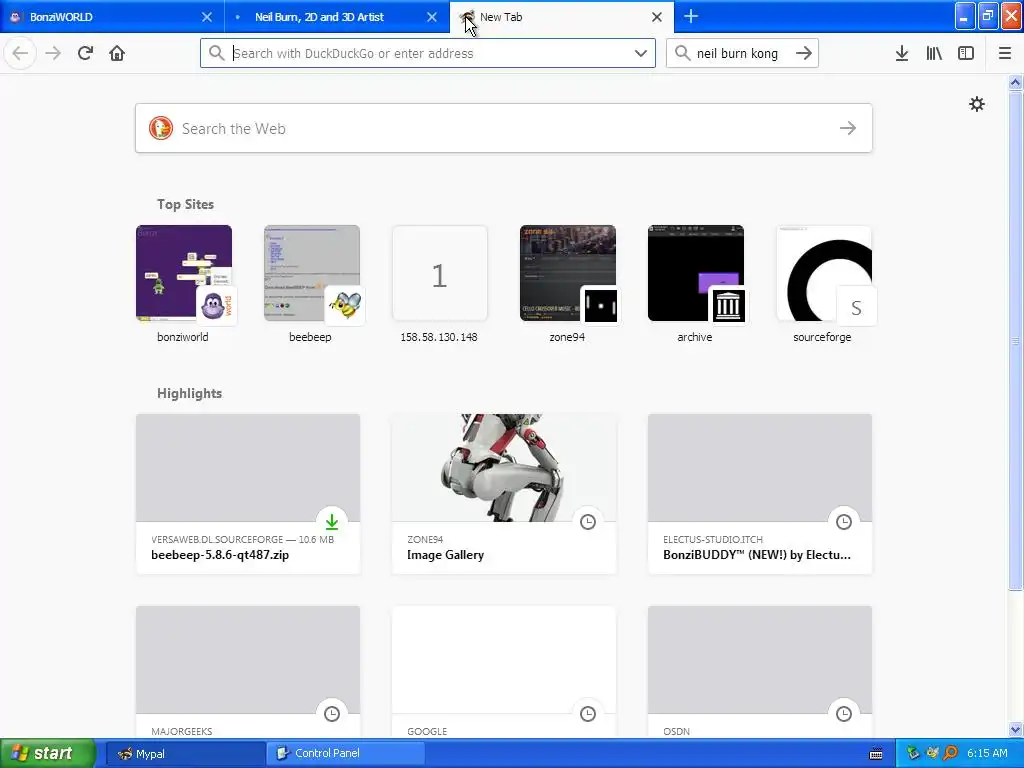The height and width of the screenshot is (768, 1024).
Task: Submit web search with the arrow
Action: coord(848,128)
